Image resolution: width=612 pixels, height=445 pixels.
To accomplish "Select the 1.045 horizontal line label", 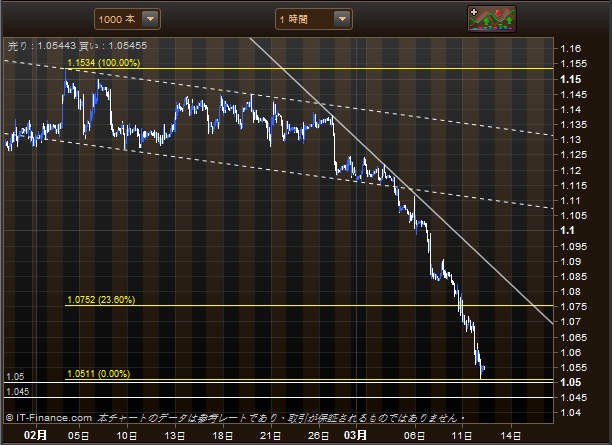I will pos(18,392).
